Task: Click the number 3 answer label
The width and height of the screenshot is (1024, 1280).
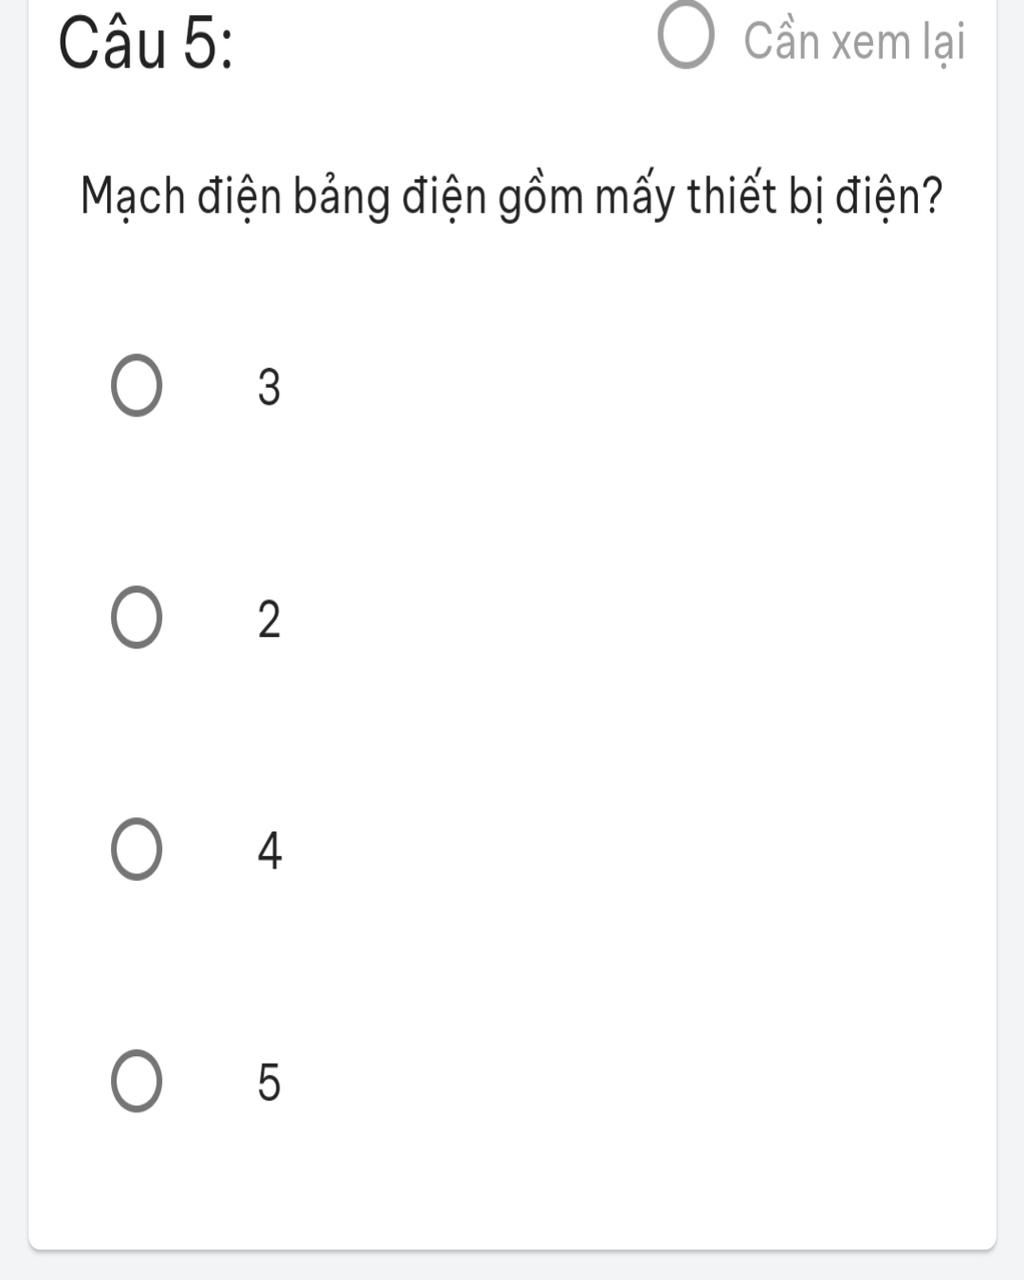Action: pyautogui.click(x=269, y=387)
